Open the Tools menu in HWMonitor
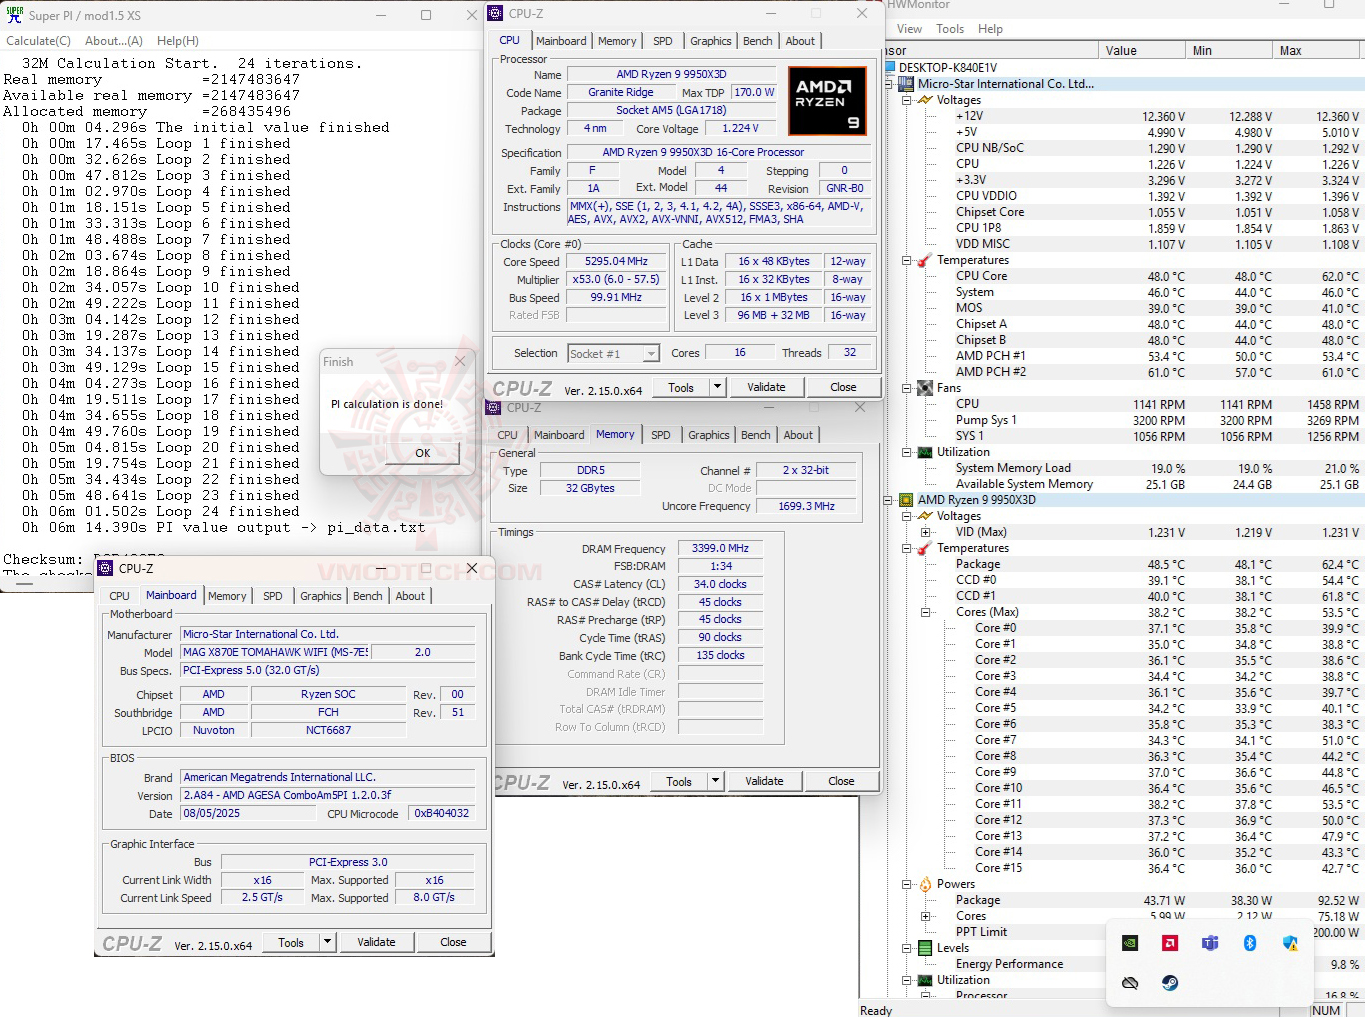The height and width of the screenshot is (1017, 1365). (x=949, y=28)
